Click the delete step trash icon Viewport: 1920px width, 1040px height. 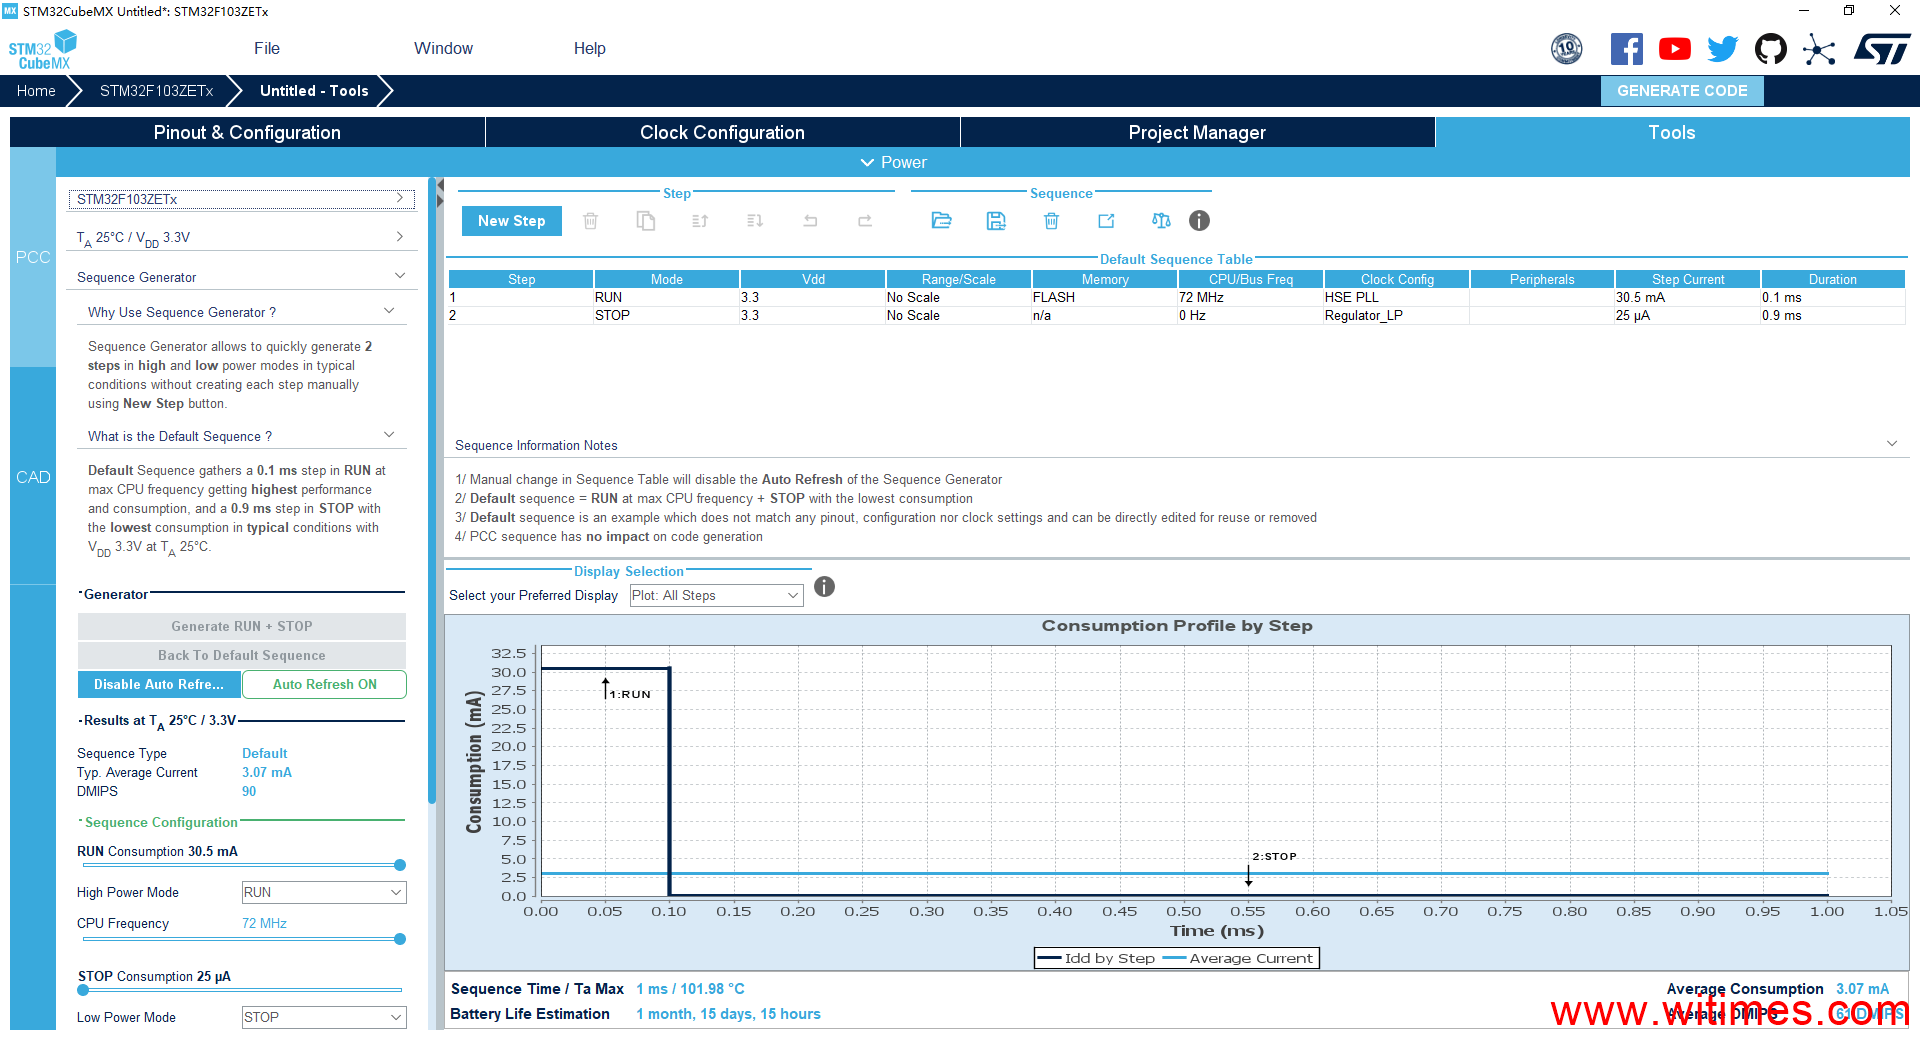point(591,221)
